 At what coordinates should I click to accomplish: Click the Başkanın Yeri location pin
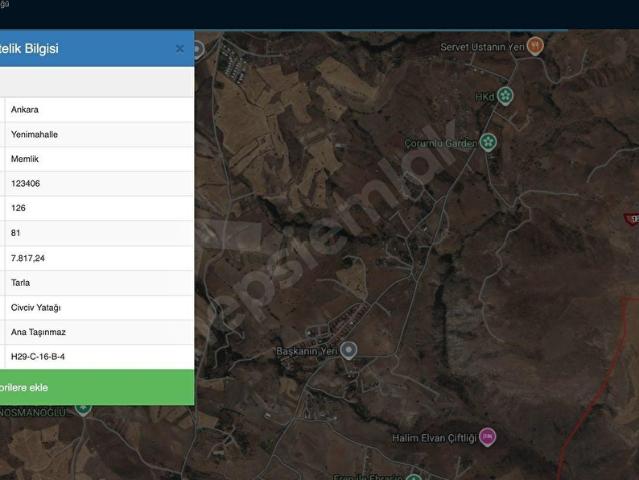pyautogui.click(x=348, y=350)
